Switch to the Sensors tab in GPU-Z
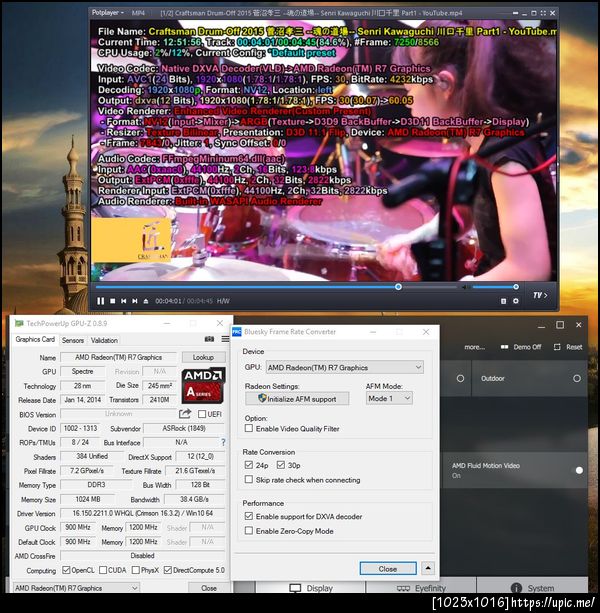Screen dimensions: 600x613 click(x=73, y=340)
